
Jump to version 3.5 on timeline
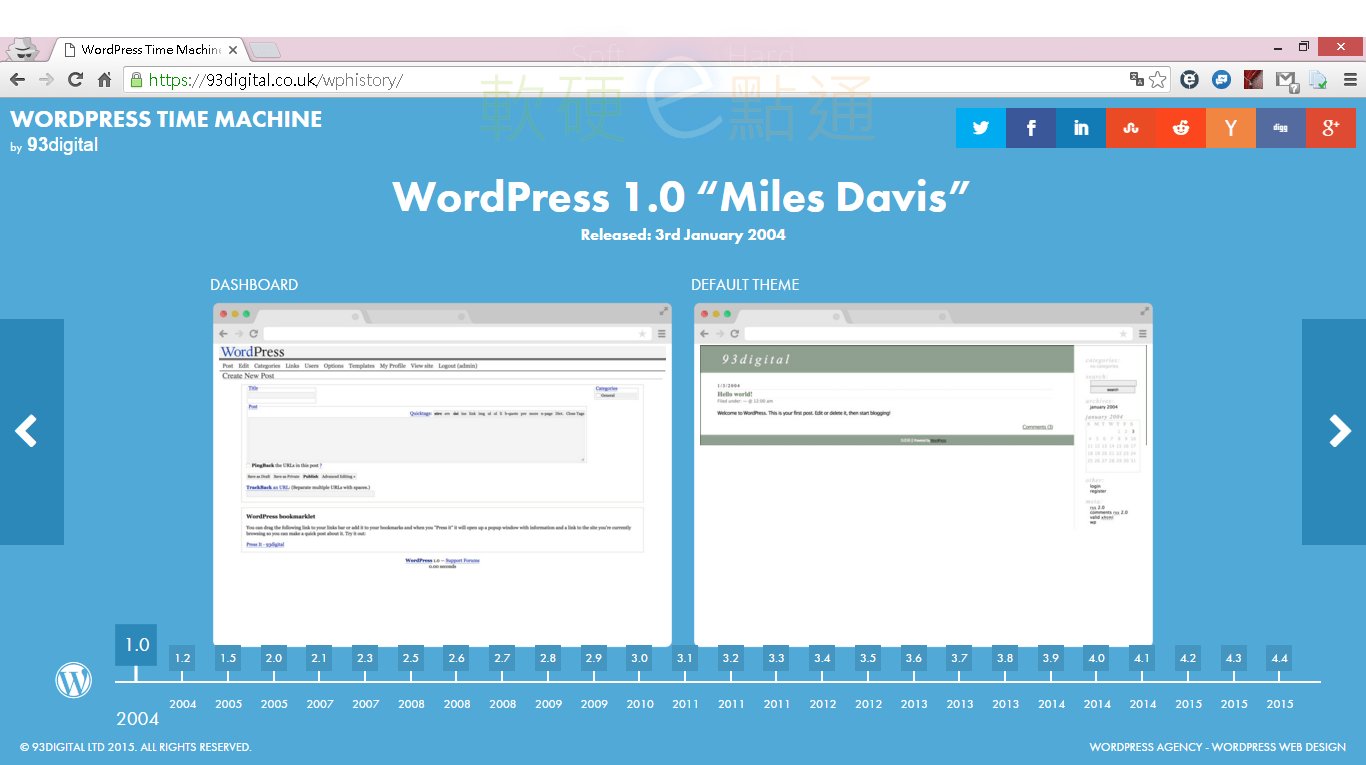tap(868, 658)
